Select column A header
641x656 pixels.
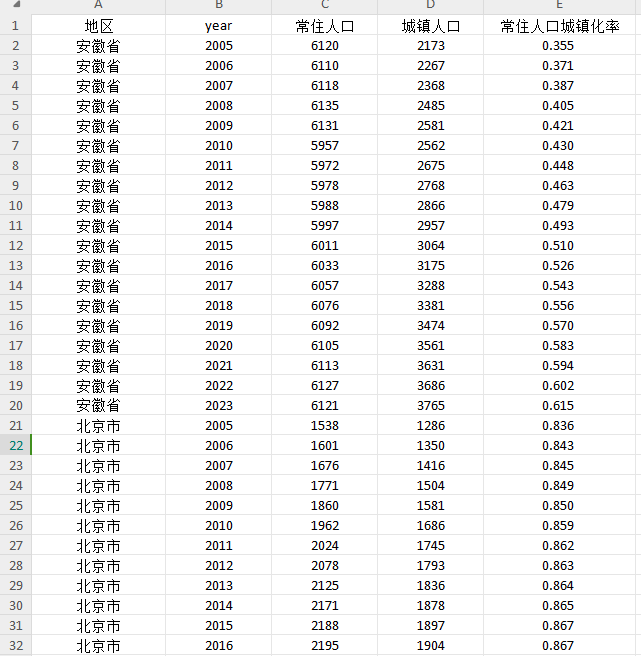(x=98, y=6)
